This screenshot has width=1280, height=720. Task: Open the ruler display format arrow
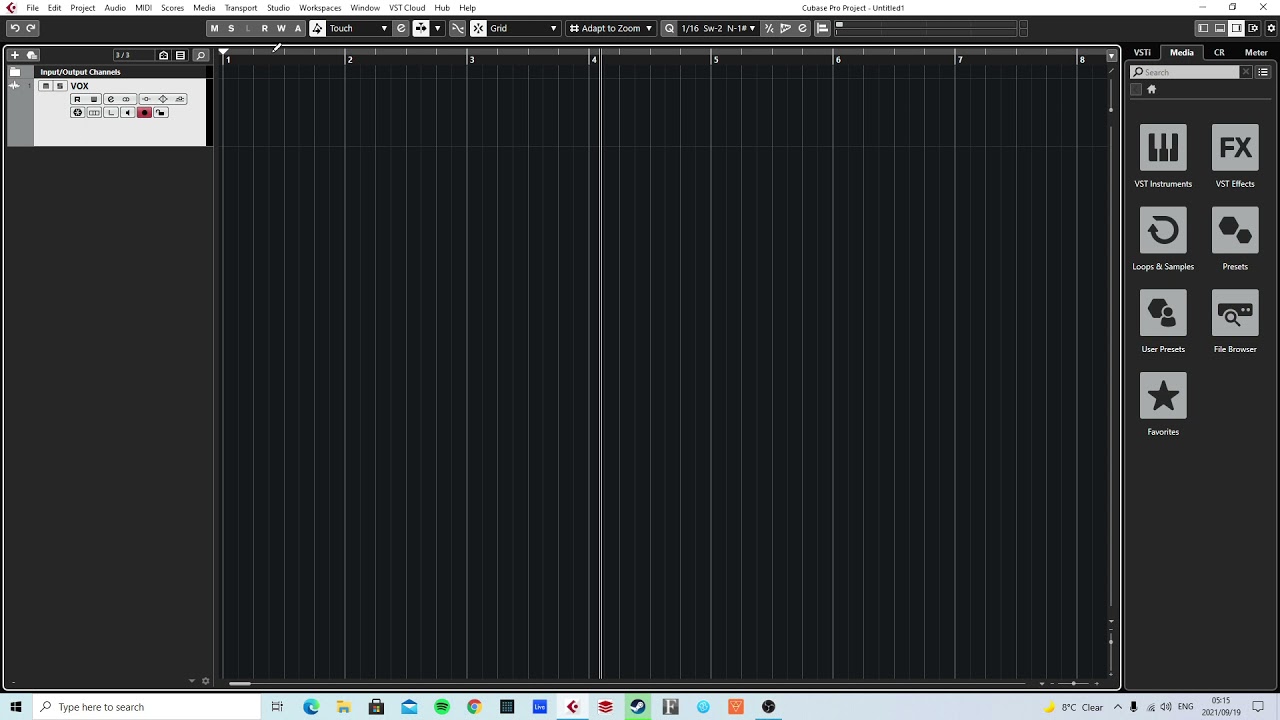[1111, 57]
